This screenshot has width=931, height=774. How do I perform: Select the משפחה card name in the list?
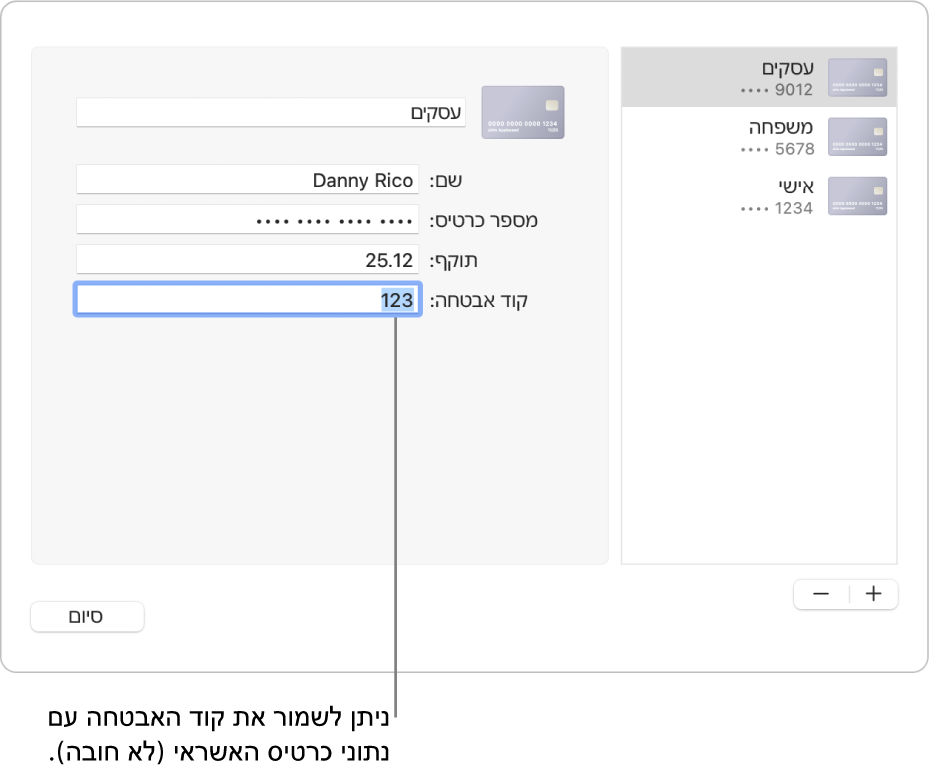click(x=781, y=128)
